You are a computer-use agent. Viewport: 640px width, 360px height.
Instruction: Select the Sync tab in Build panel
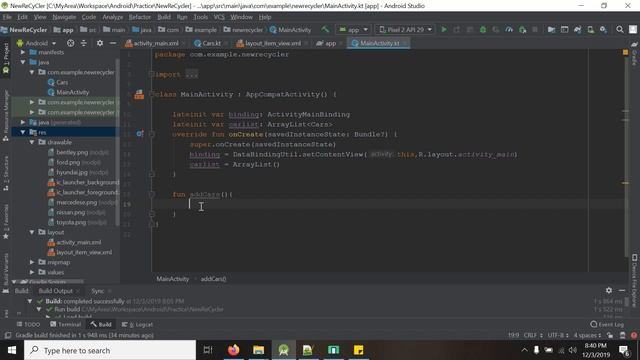pyautogui.click(x=98, y=291)
